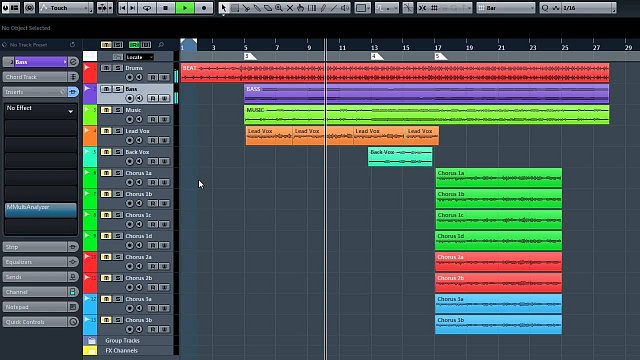Open the track search magnifier
This screenshot has width=640, height=360.
click(x=161, y=44)
